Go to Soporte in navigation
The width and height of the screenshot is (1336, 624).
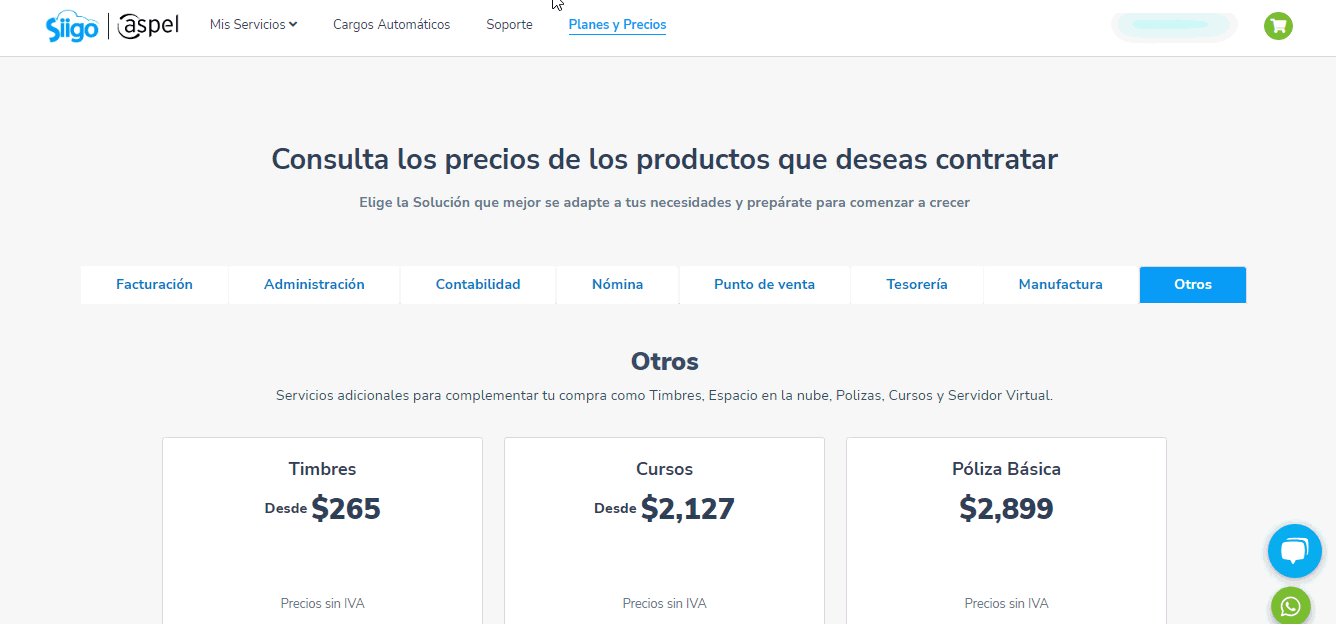pos(509,24)
